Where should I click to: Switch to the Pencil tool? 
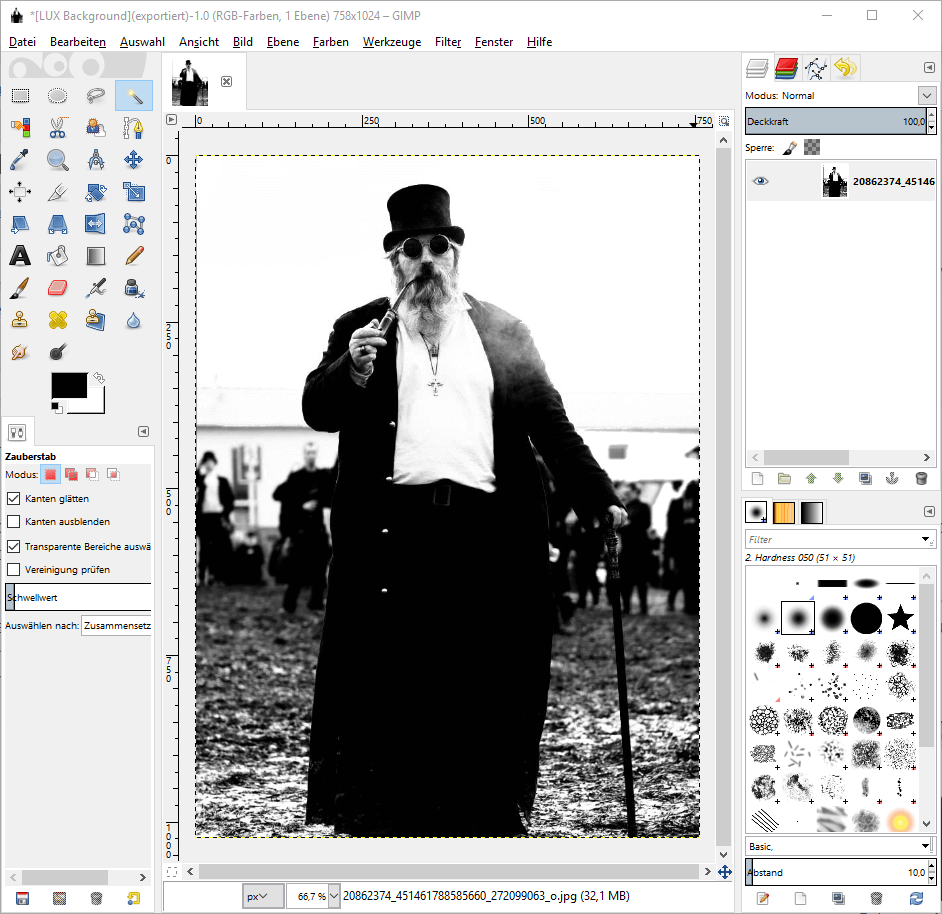tap(134, 255)
